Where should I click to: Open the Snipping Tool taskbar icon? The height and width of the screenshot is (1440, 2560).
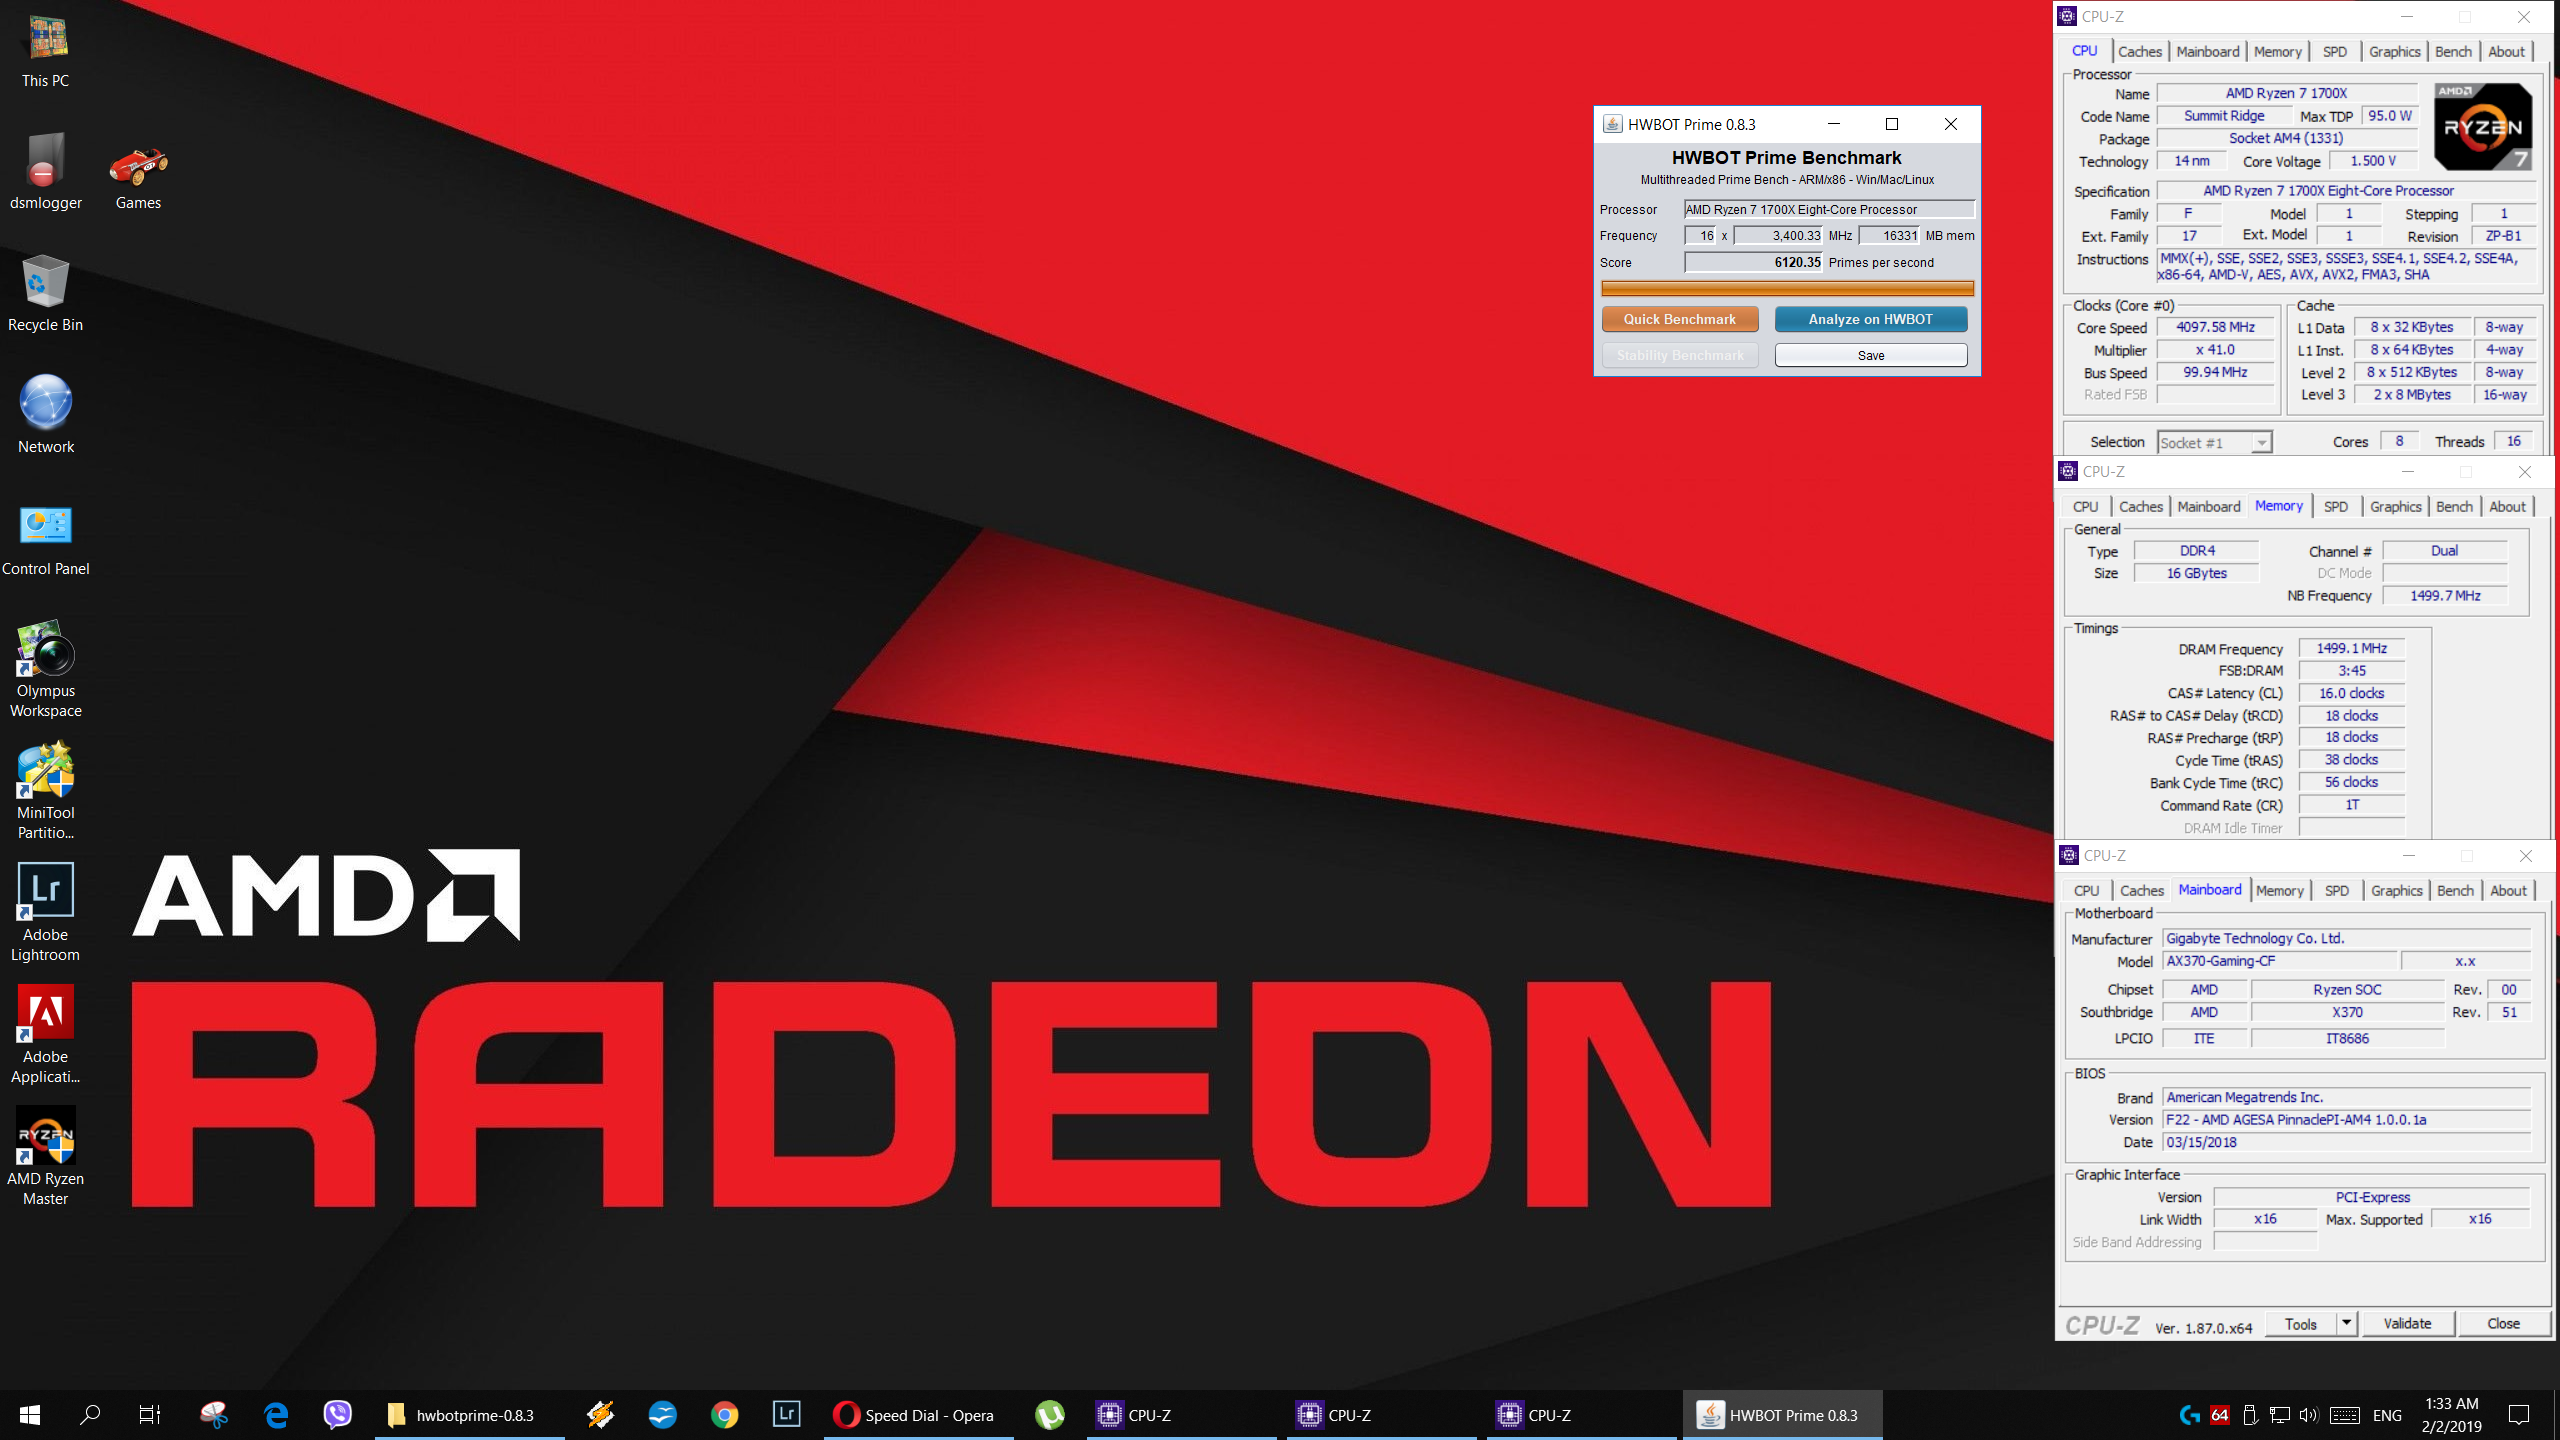click(x=214, y=1415)
